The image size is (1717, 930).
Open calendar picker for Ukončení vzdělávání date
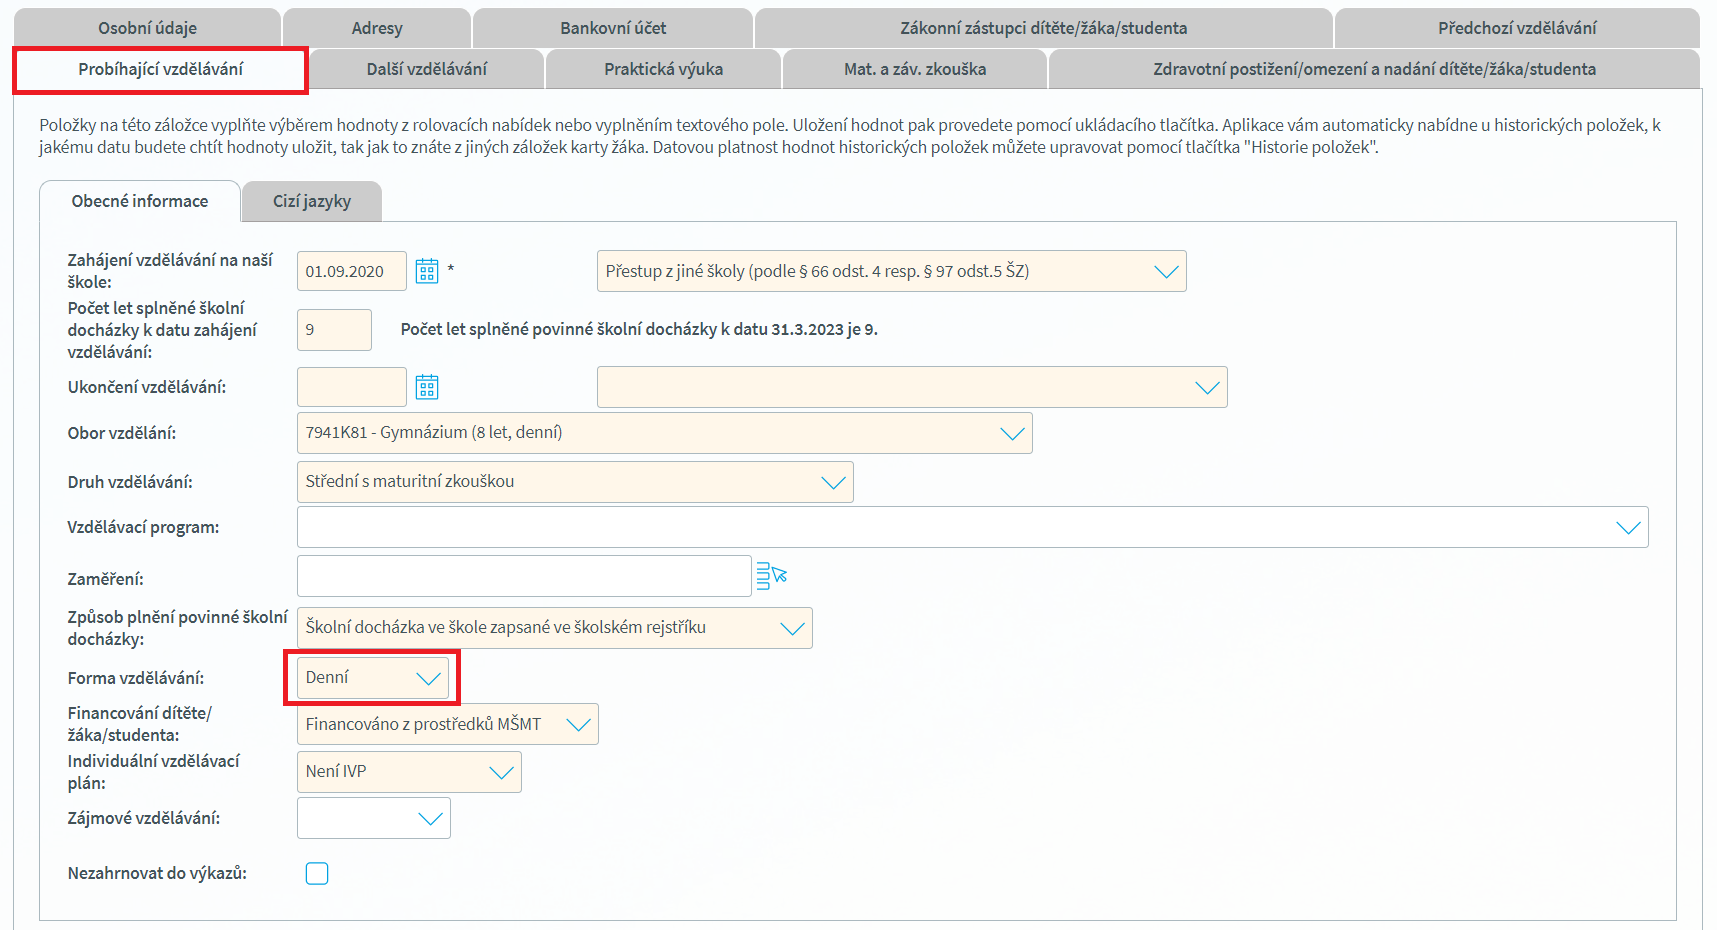(x=427, y=387)
